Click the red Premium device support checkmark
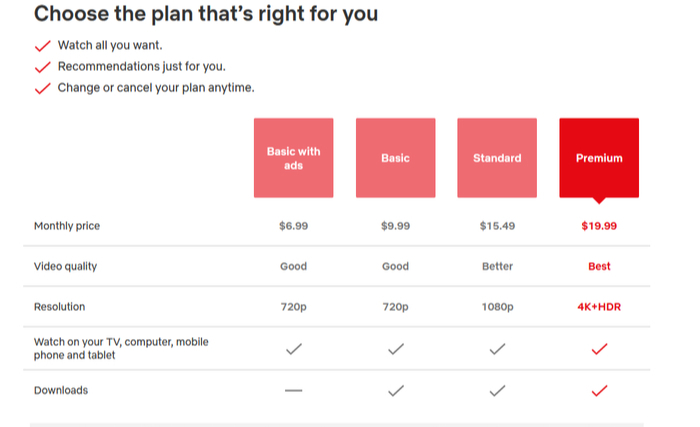Image resolution: width=700 pixels, height=427 pixels. click(599, 349)
